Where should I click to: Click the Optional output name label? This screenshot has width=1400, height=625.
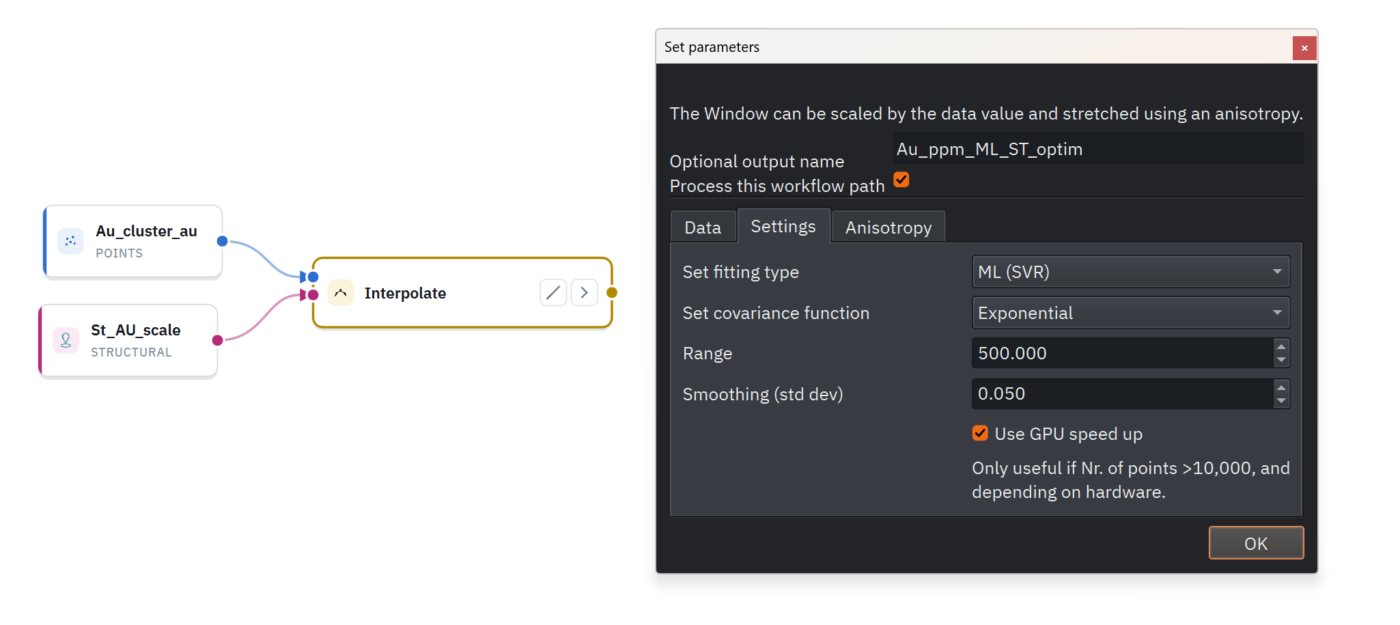pyautogui.click(x=757, y=161)
